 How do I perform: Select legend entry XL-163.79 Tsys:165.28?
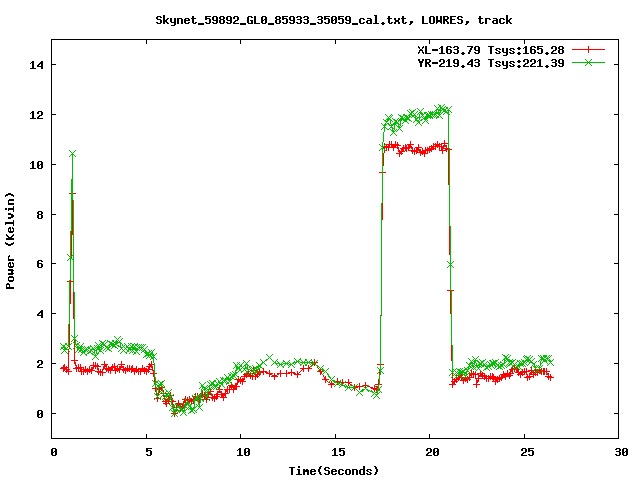coord(491,50)
